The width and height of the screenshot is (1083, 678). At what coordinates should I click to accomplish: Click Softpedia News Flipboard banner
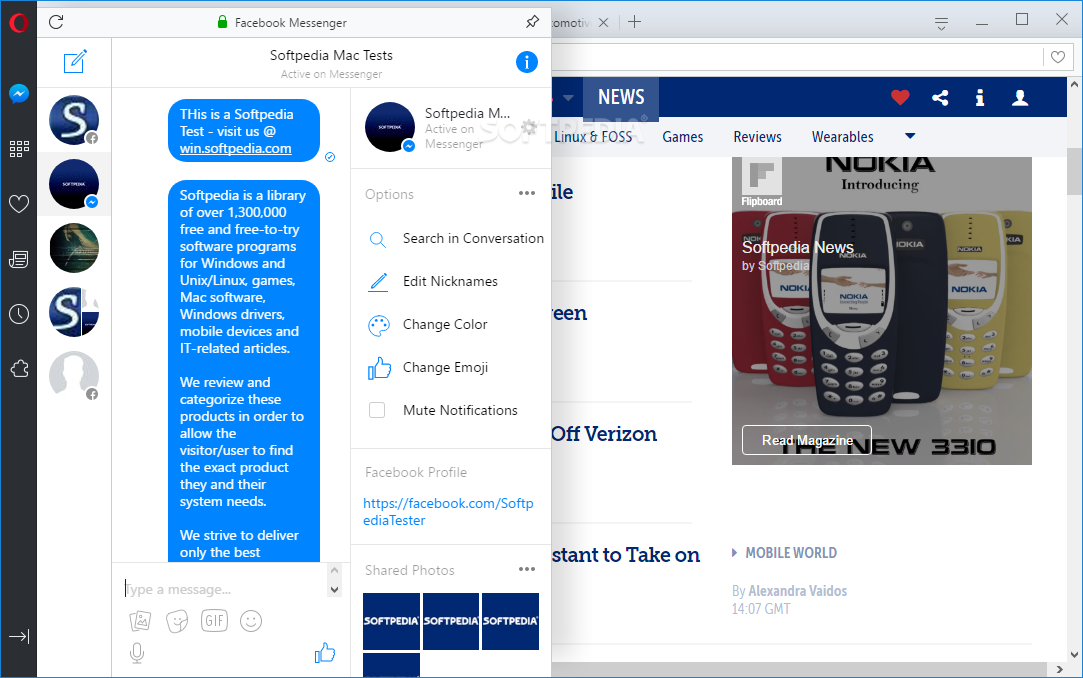(881, 311)
